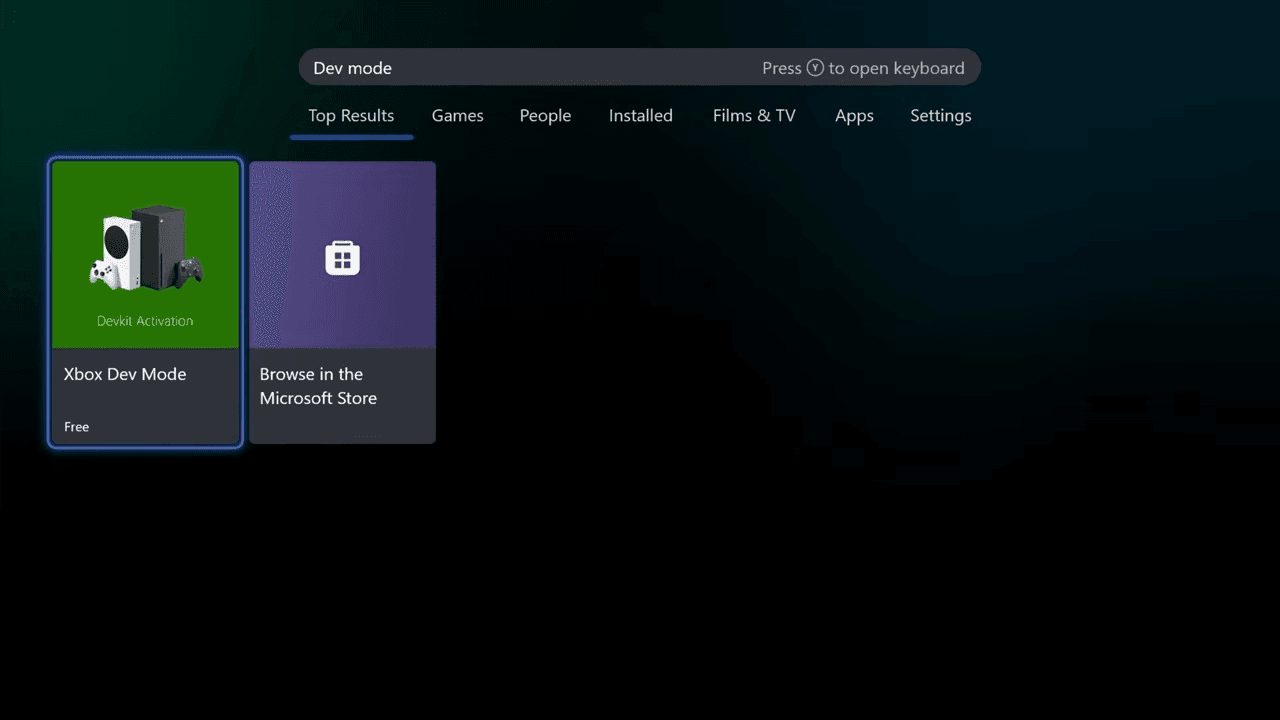Click the white Xbox controller image
Screen dimensions: 1280x720
pos(101,273)
